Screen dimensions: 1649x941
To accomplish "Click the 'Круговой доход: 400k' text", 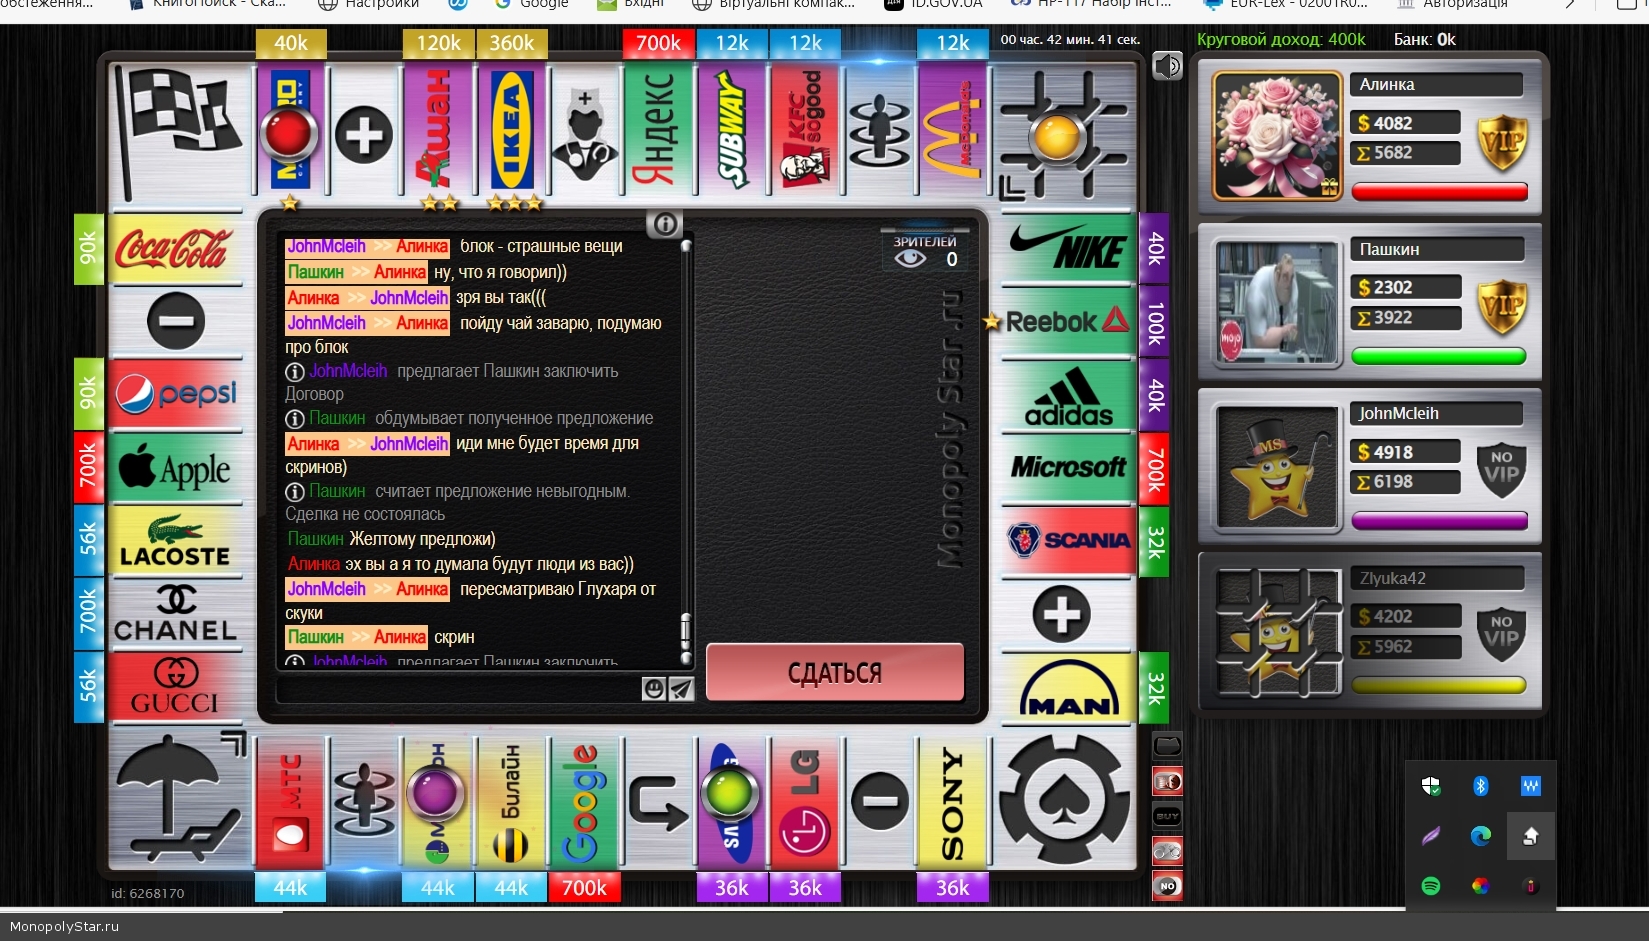I will click(1281, 39).
